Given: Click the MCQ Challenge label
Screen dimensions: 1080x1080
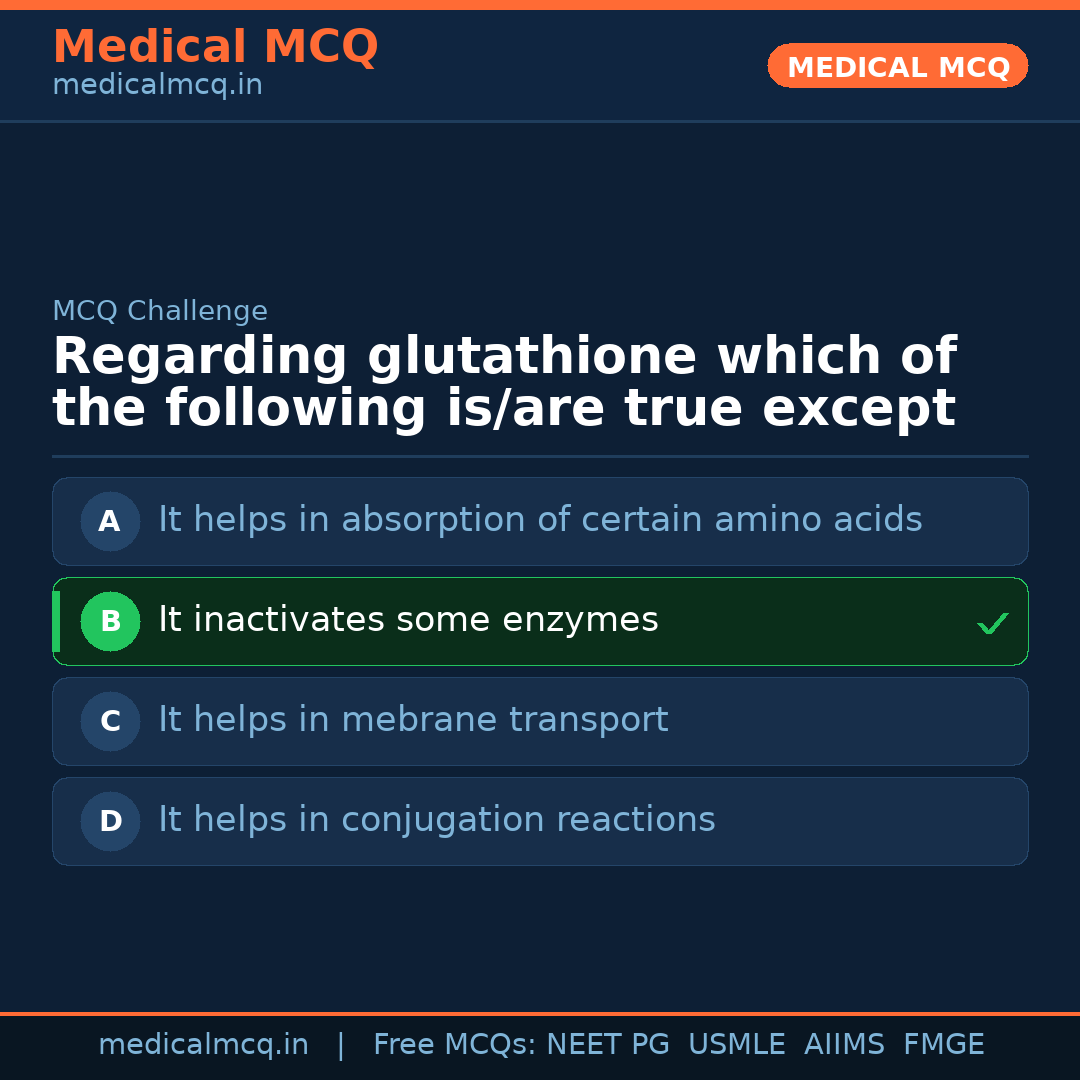Looking at the screenshot, I should tap(160, 311).
